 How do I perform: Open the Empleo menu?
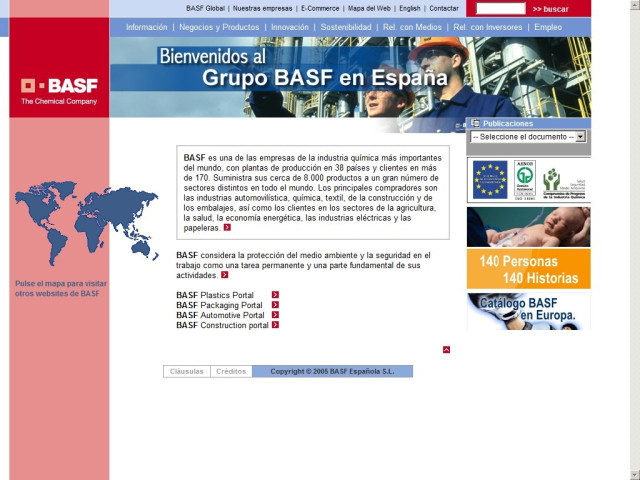[x=548, y=27]
